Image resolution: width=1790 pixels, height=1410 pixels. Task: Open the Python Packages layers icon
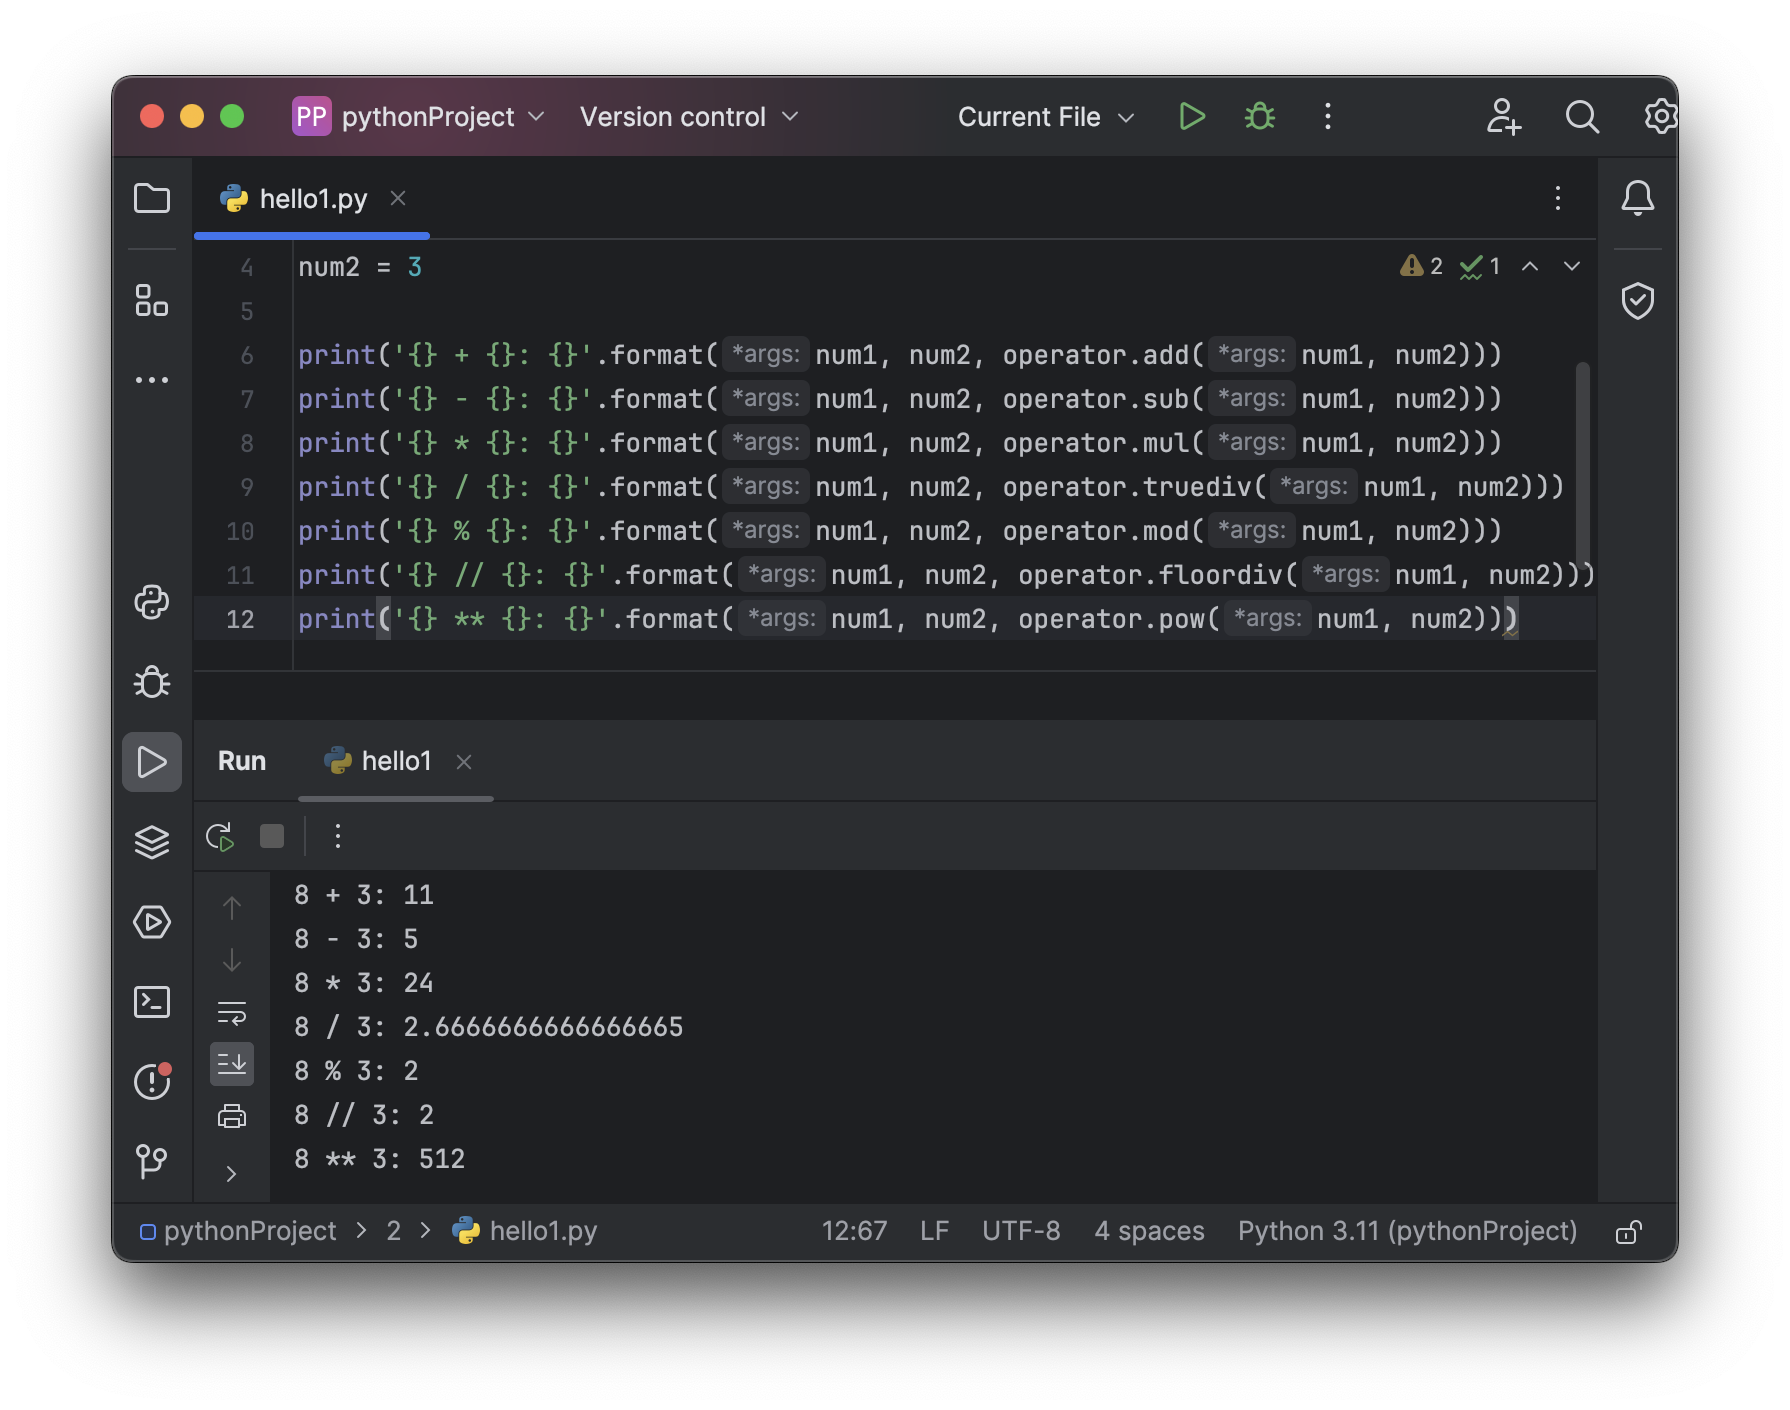pos(152,842)
